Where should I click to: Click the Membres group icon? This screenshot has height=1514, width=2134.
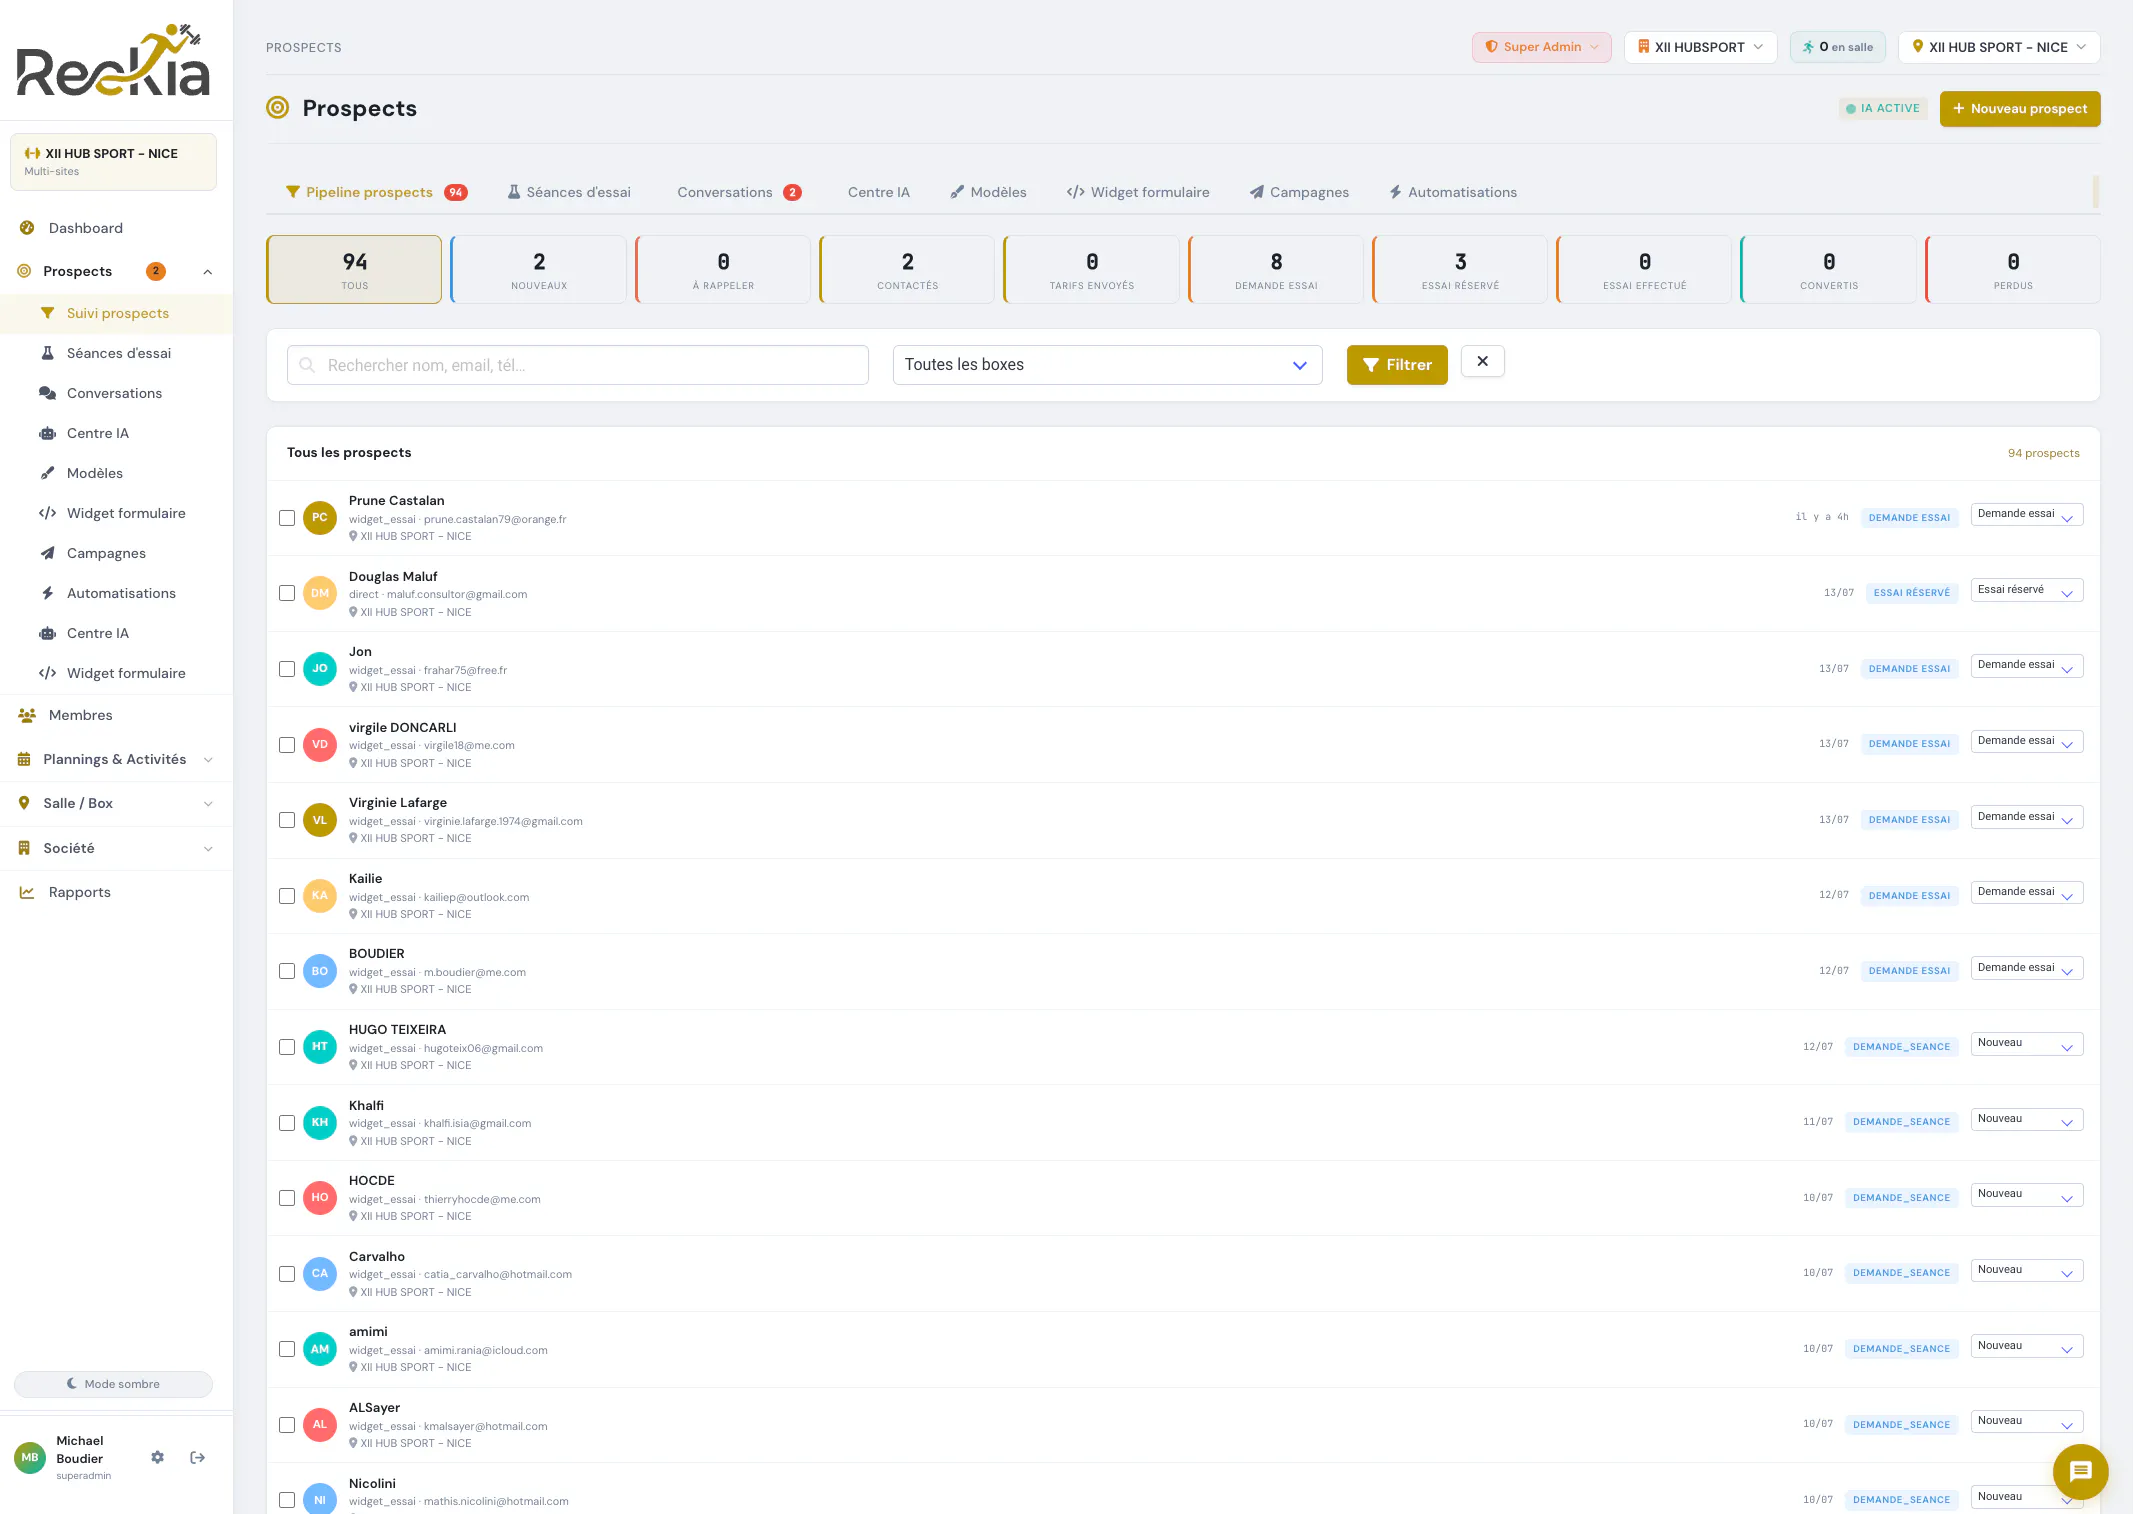coord(27,715)
